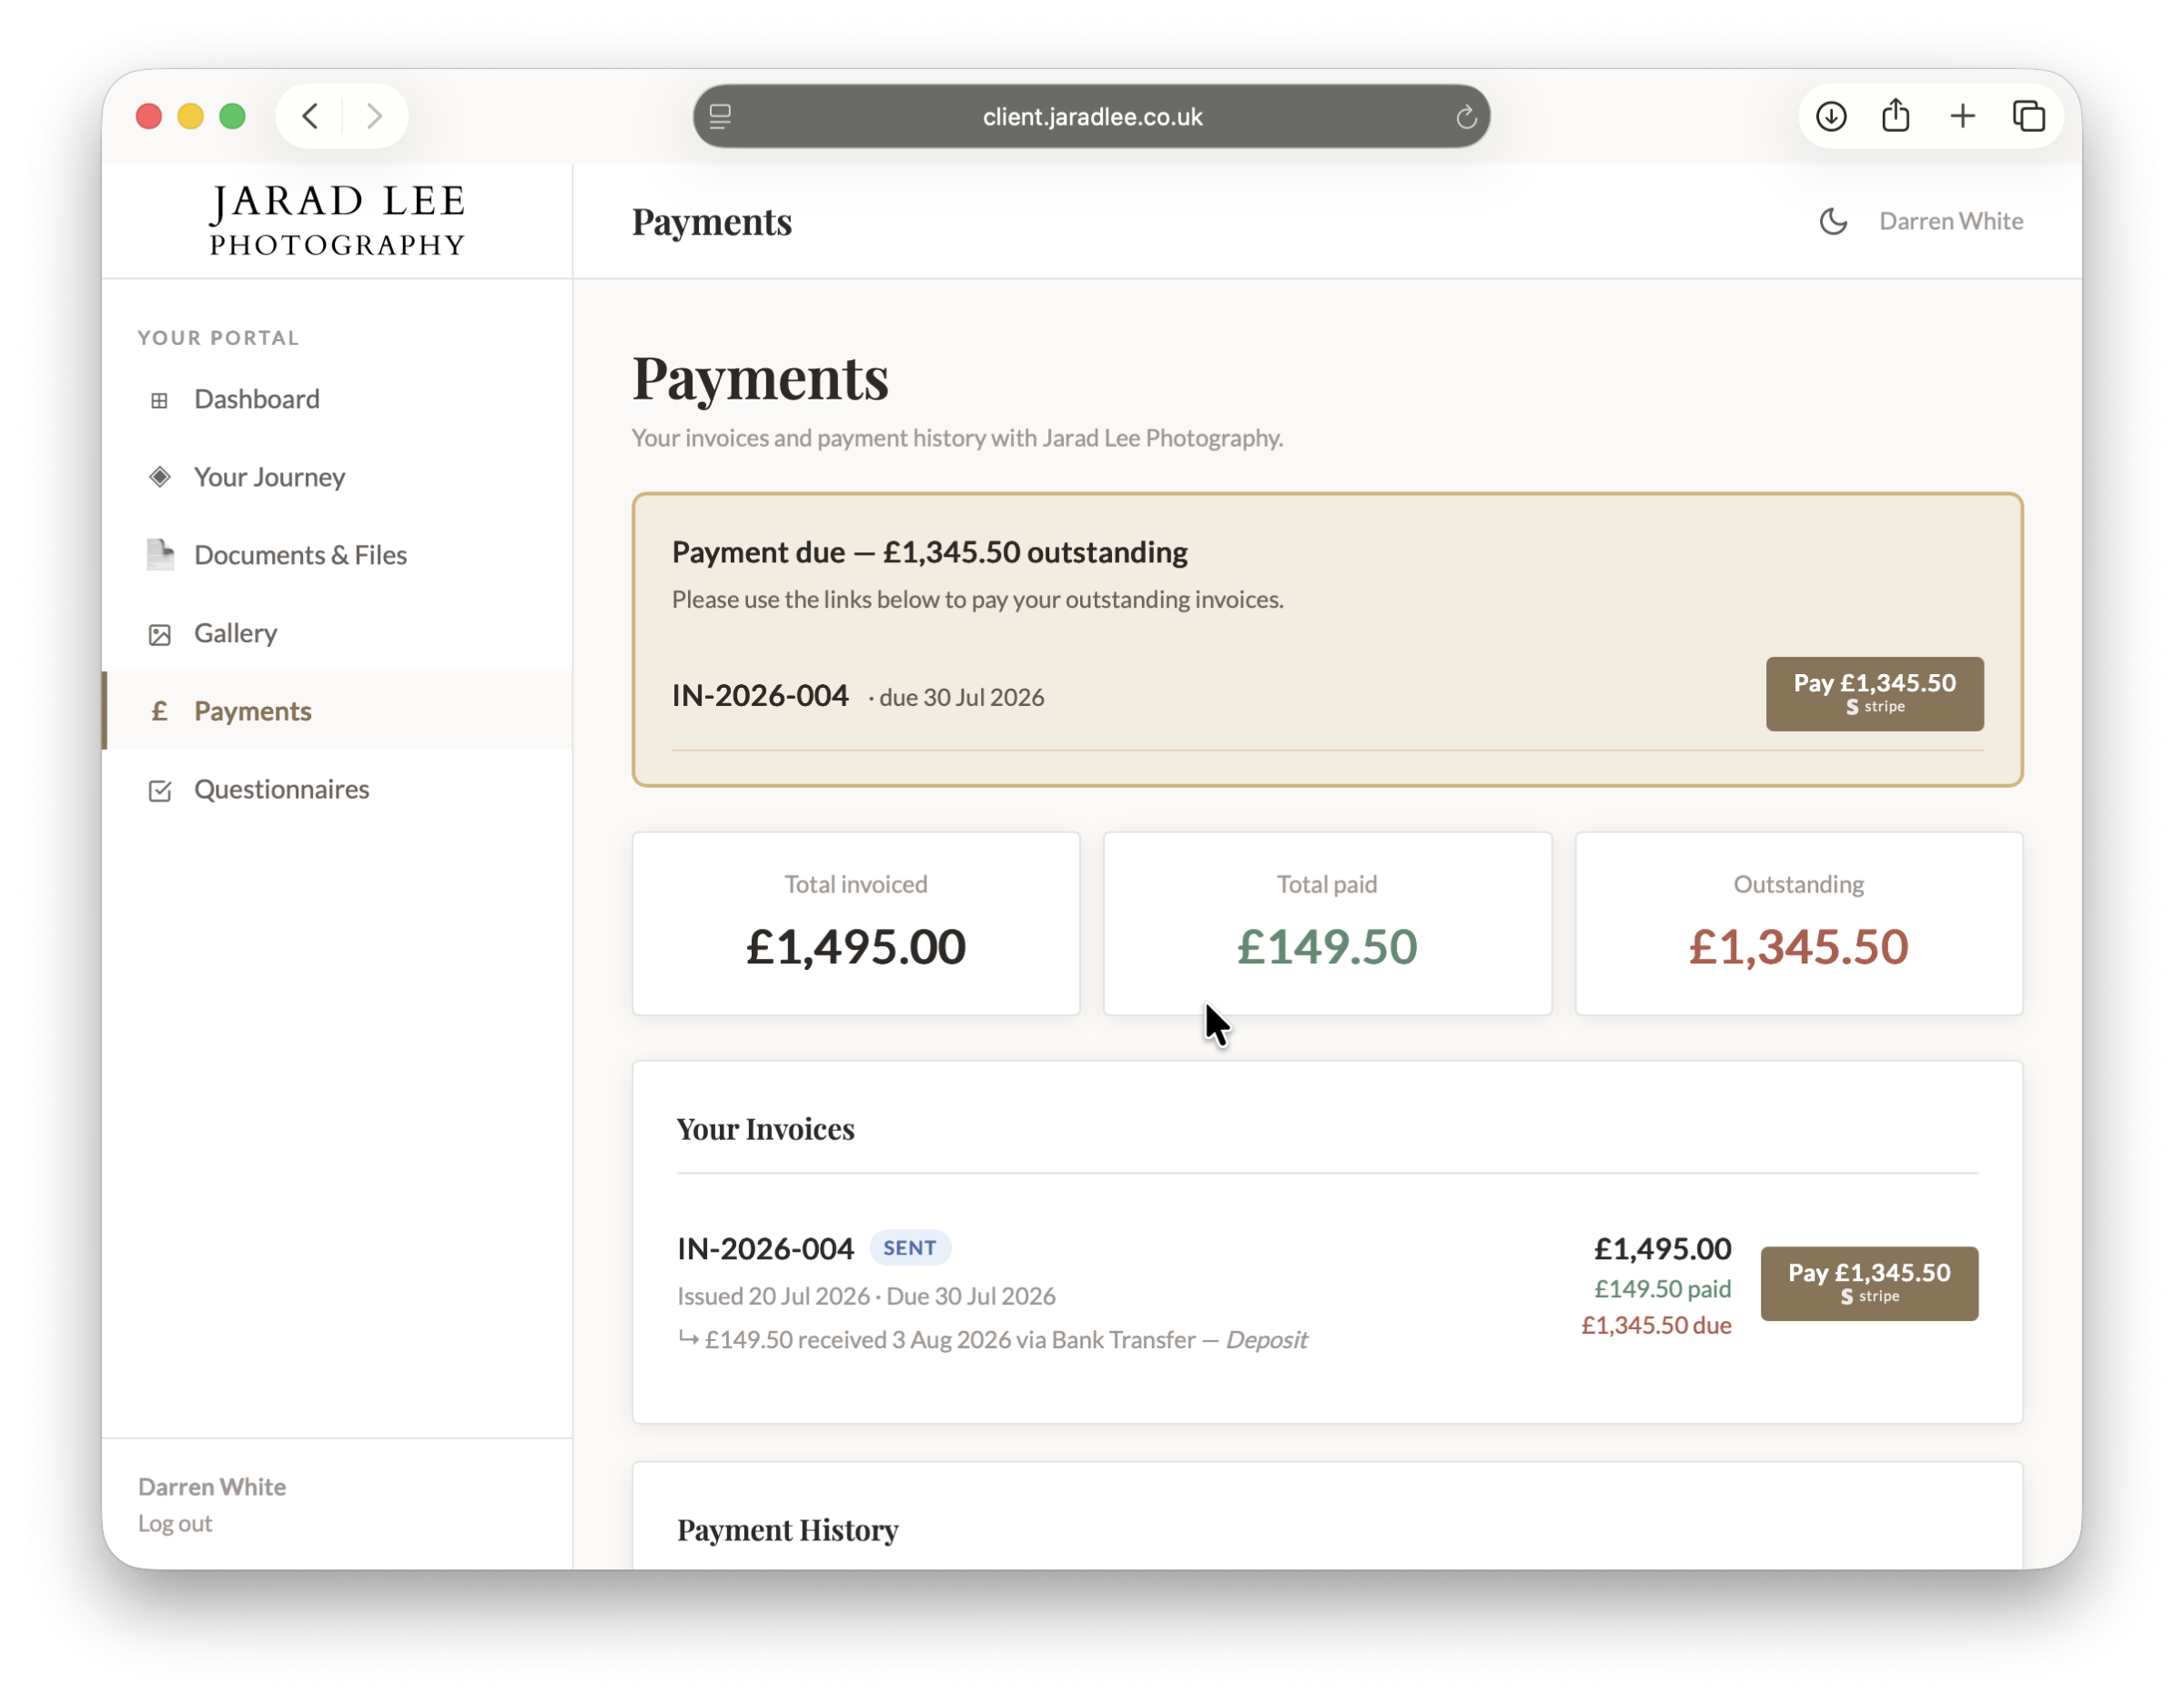Pay £1,345.50 in Your Invoices row
Screen dimensions: 2184x1704
[1869, 1283]
